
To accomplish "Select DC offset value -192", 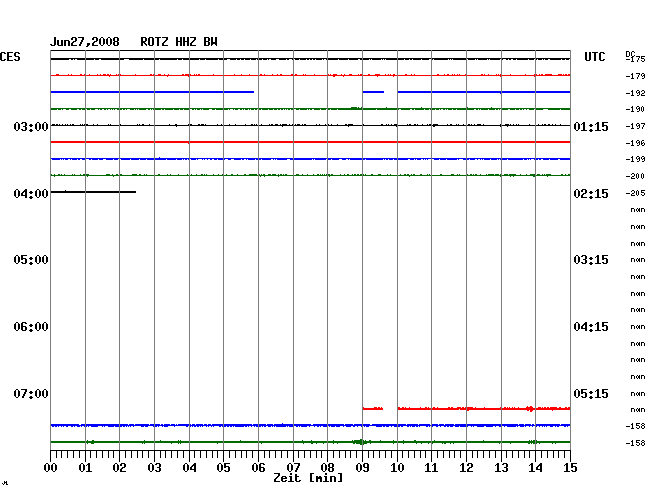I will pos(635,93).
